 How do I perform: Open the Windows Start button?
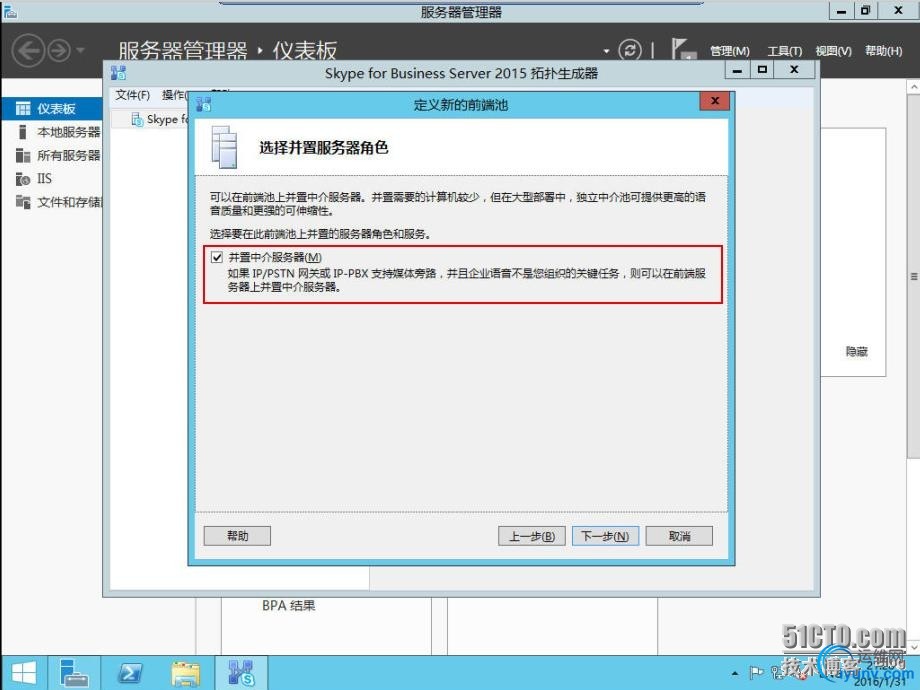24,673
